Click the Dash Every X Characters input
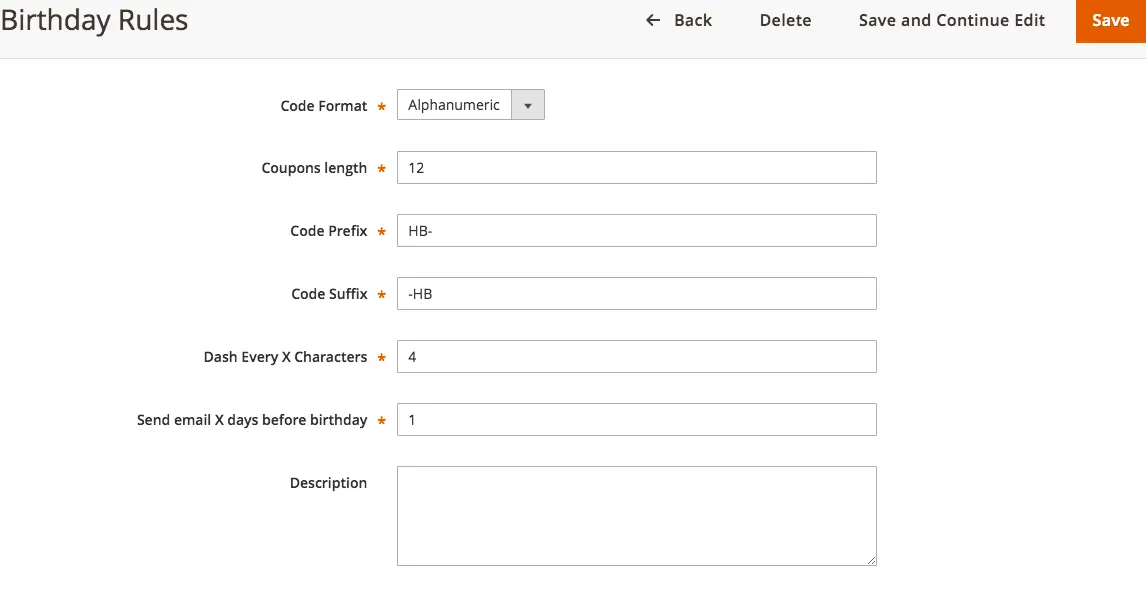 637,357
